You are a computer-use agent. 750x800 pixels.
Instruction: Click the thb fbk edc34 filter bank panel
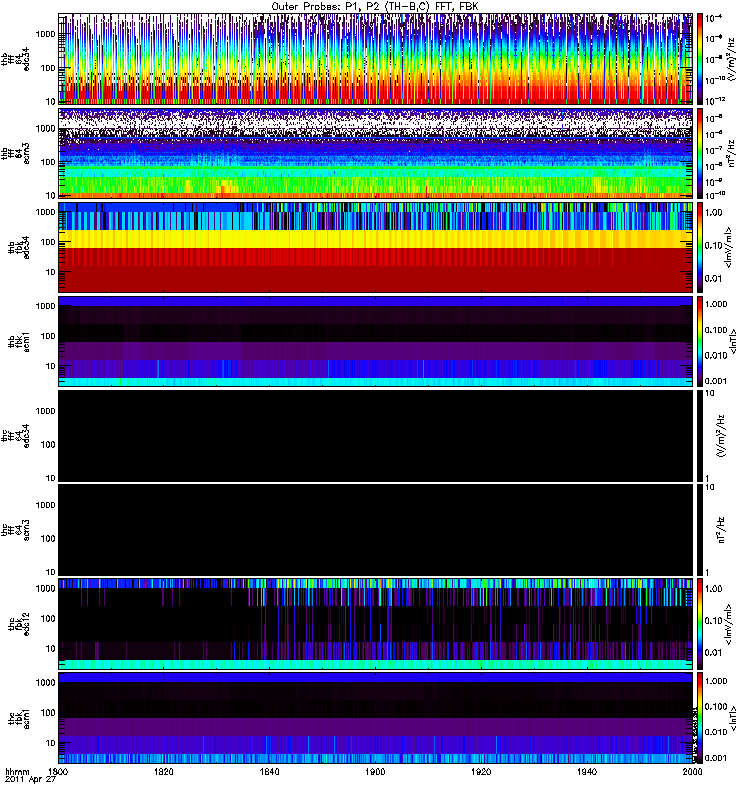pyautogui.click(x=376, y=247)
